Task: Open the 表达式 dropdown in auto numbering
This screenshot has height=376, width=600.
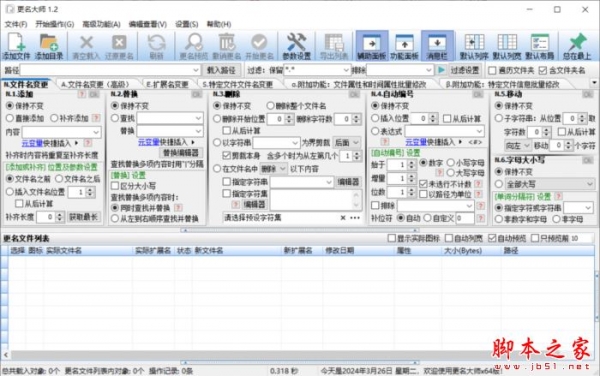Action: [479, 131]
